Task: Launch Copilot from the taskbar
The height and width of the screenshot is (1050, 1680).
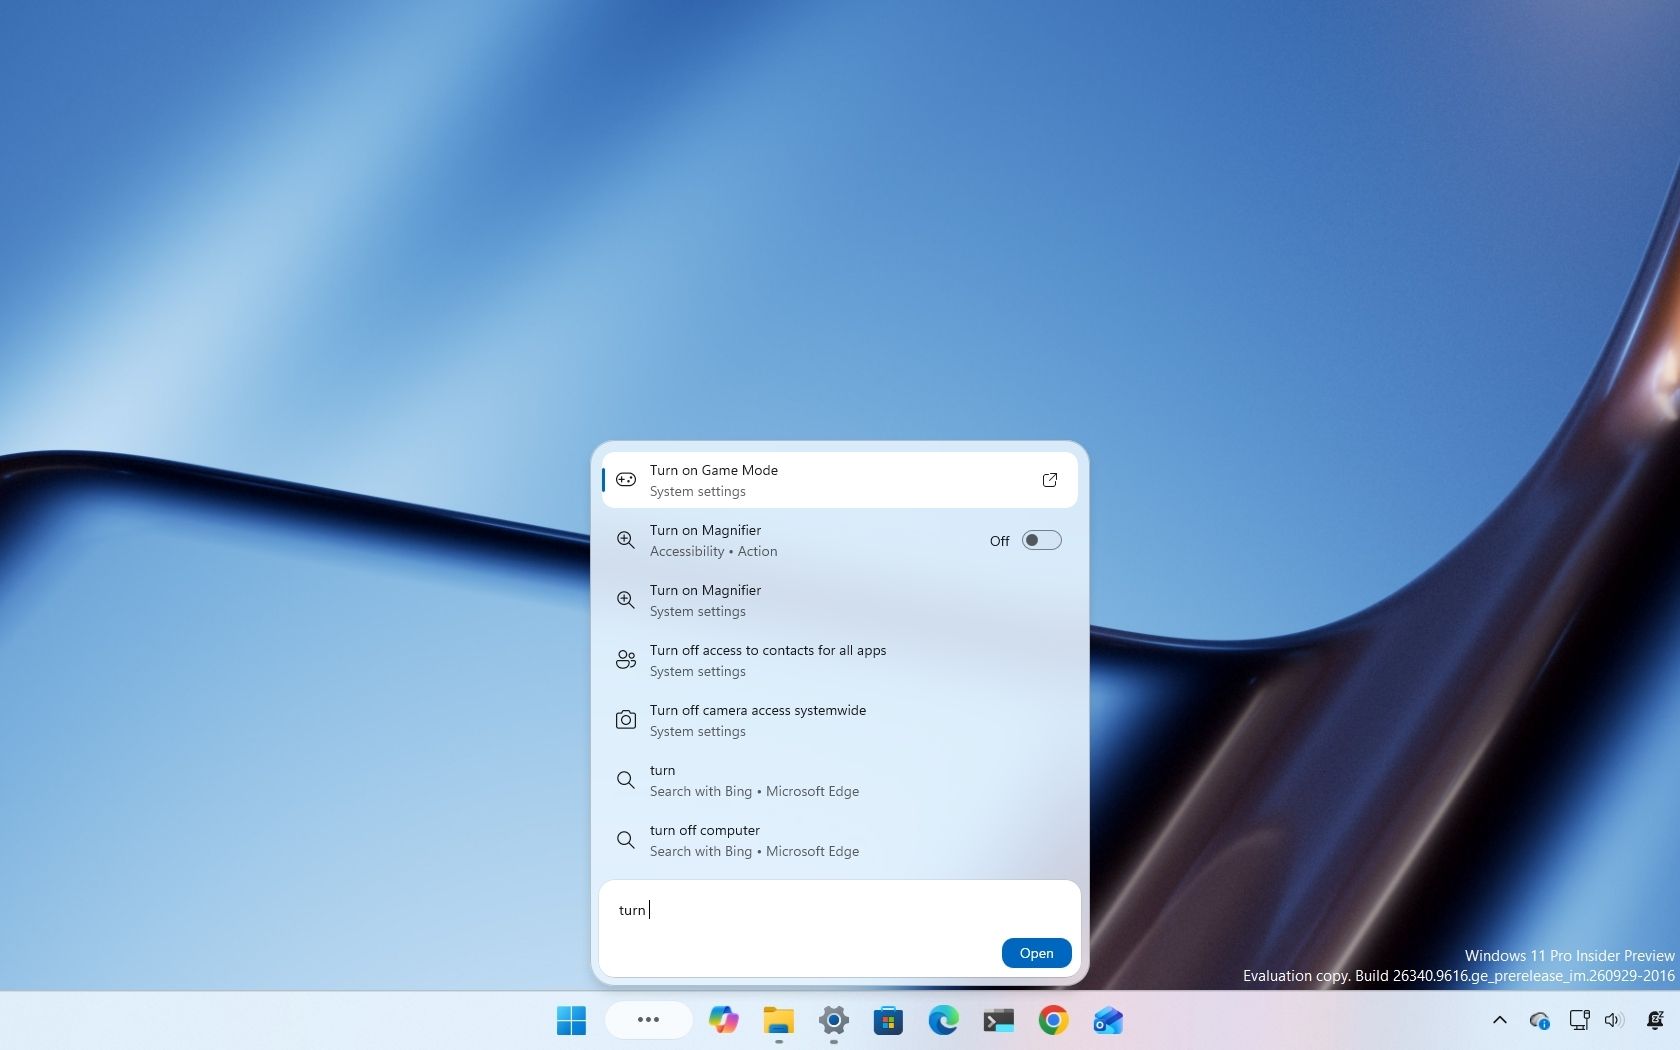Action: coord(723,1020)
